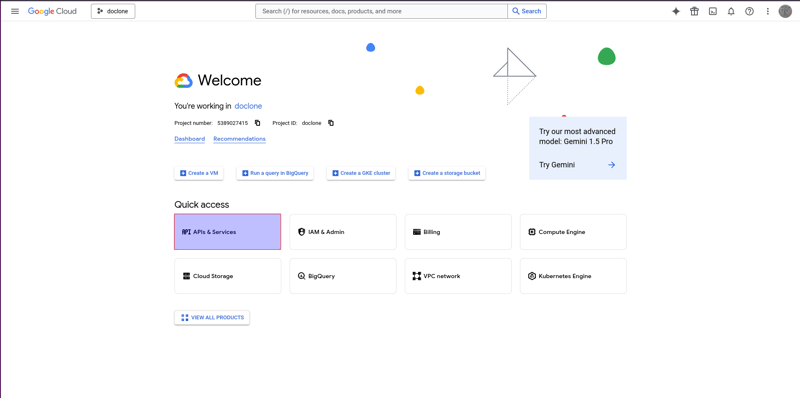This screenshot has height=398, width=800.
Task: Click project number value 5389027415
Action: tap(233, 123)
